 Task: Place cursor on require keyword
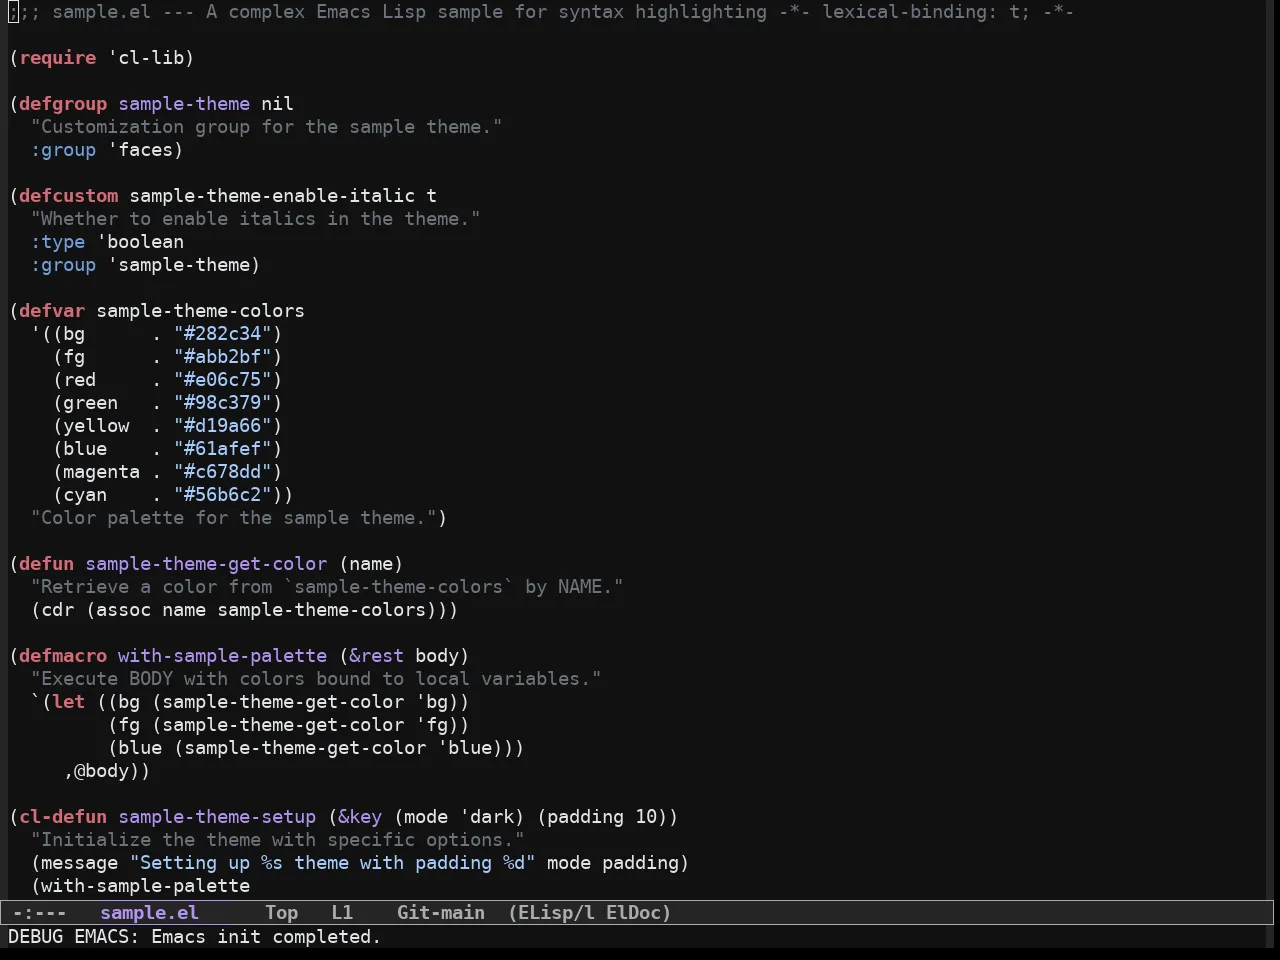(x=58, y=58)
